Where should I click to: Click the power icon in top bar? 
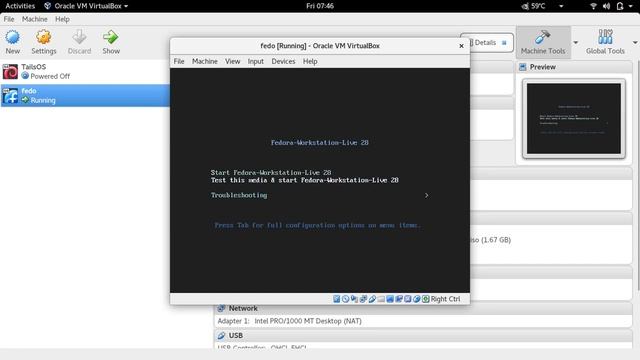pyautogui.click(x=620, y=6)
